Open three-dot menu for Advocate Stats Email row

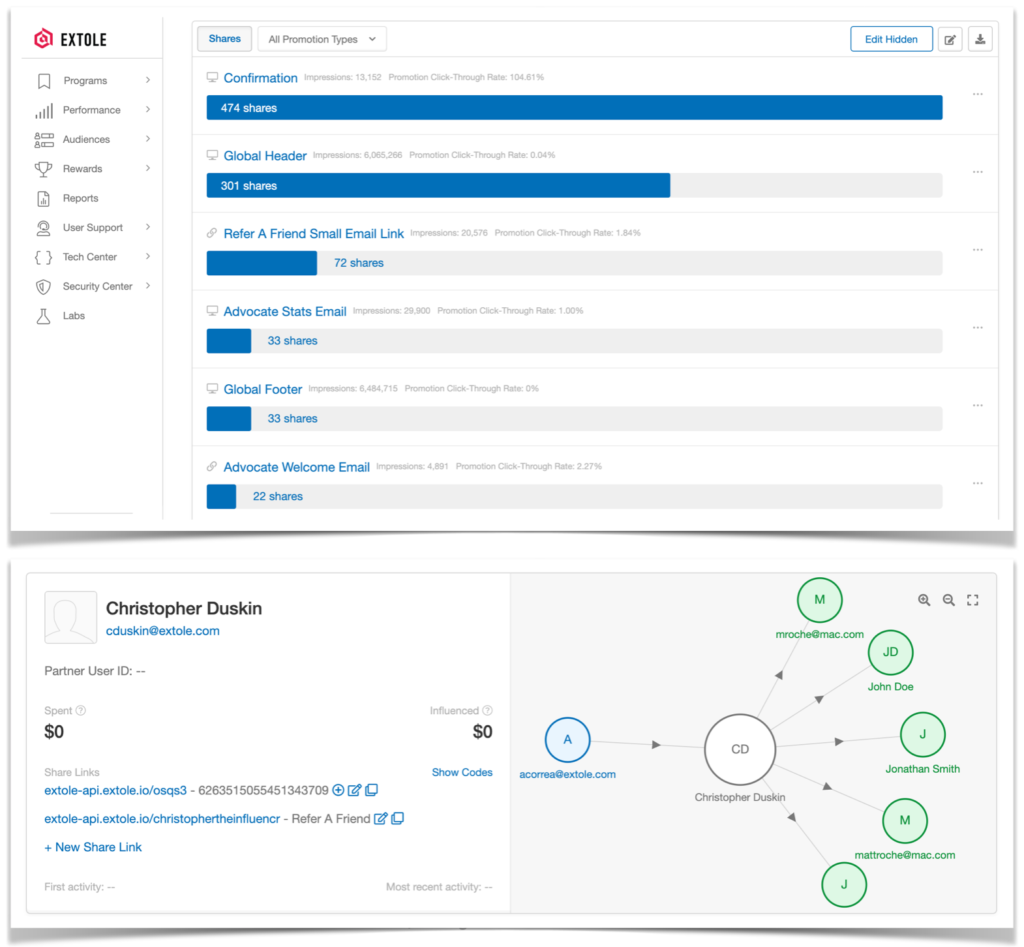coord(978,327)
